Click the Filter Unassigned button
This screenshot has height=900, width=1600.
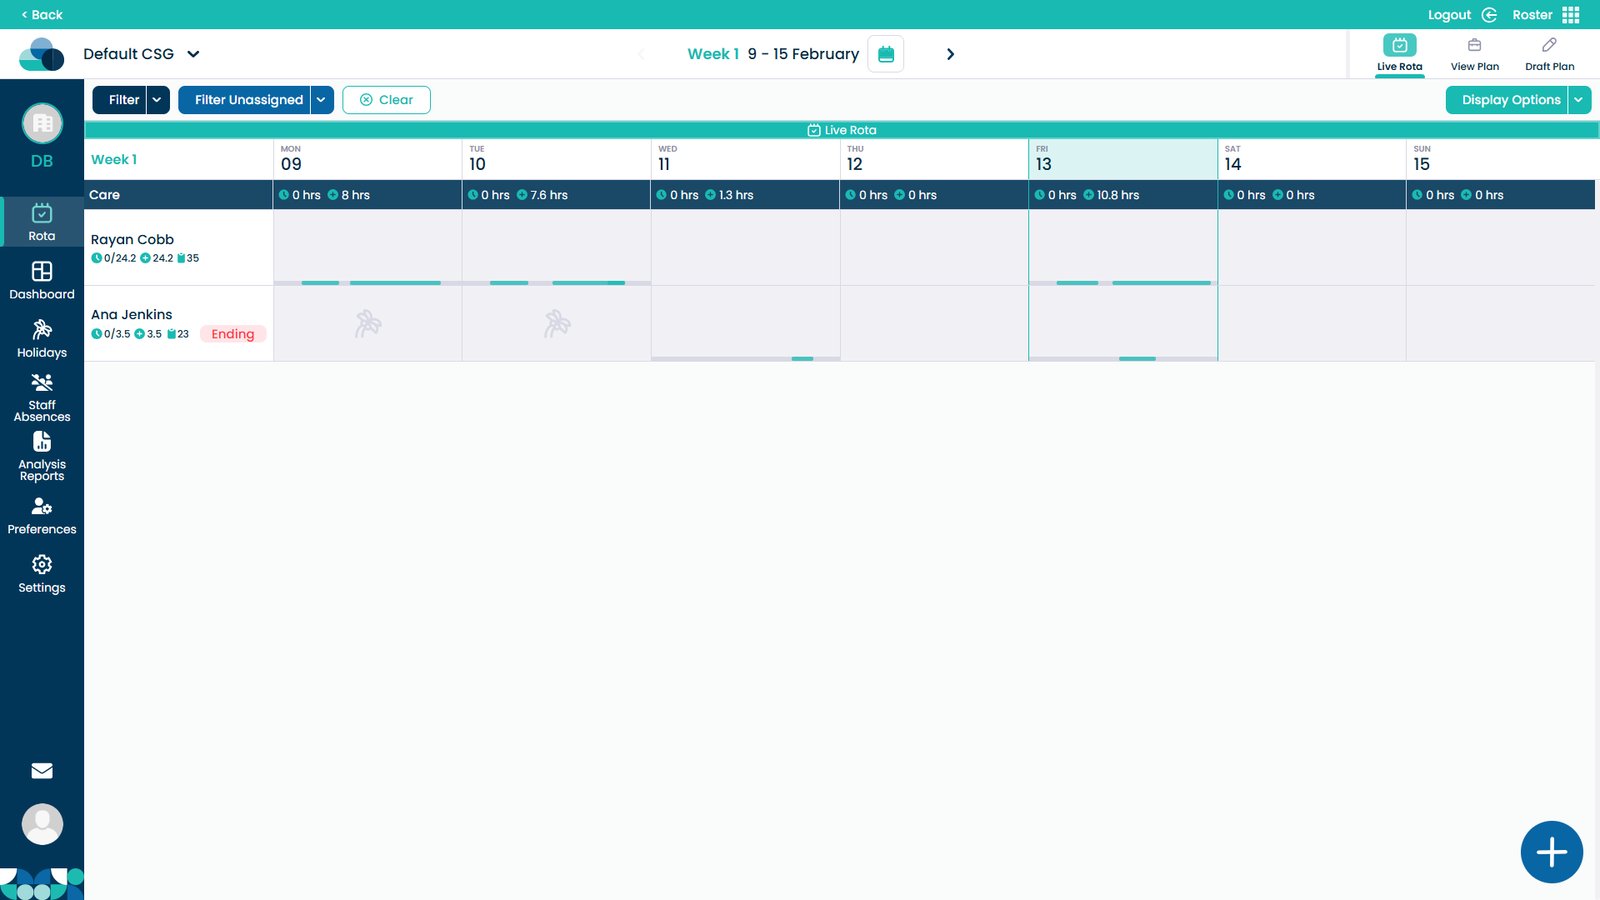[245, 100]
